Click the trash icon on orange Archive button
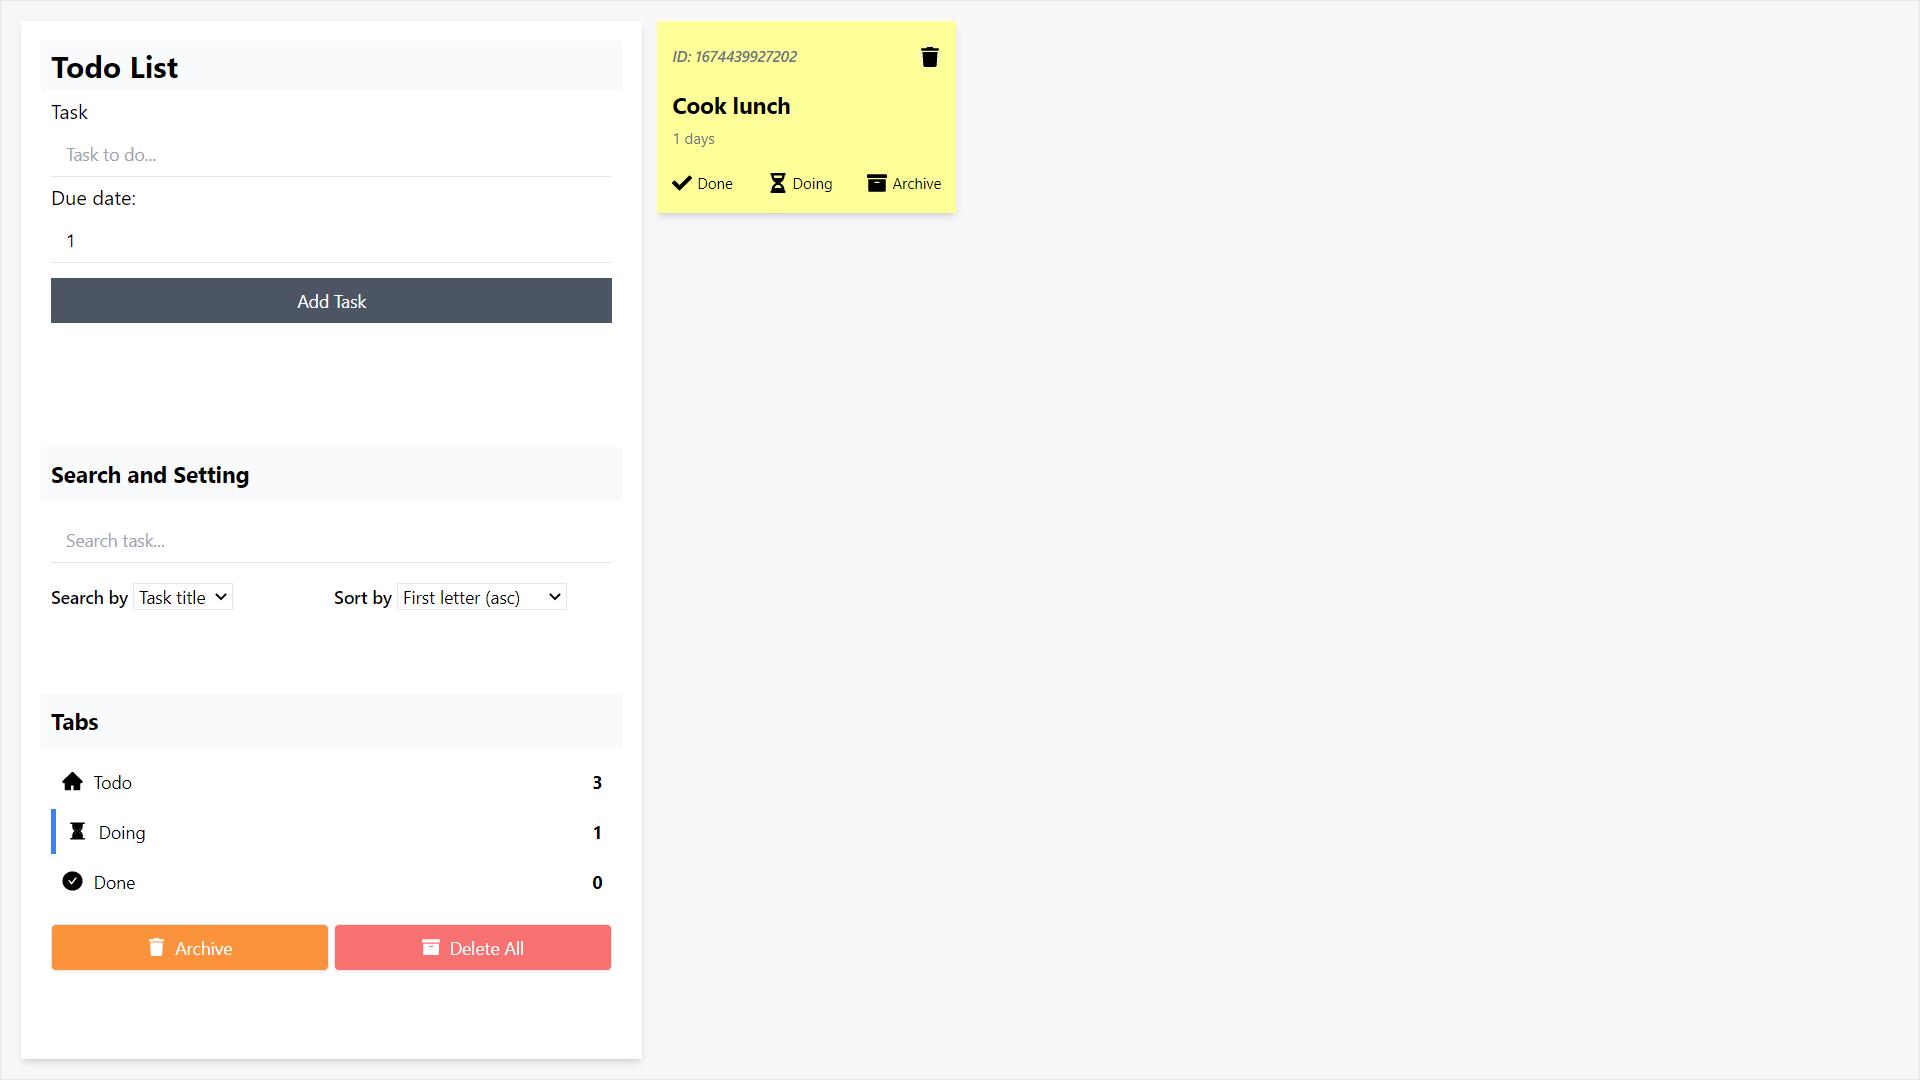 tap(156, 947)
